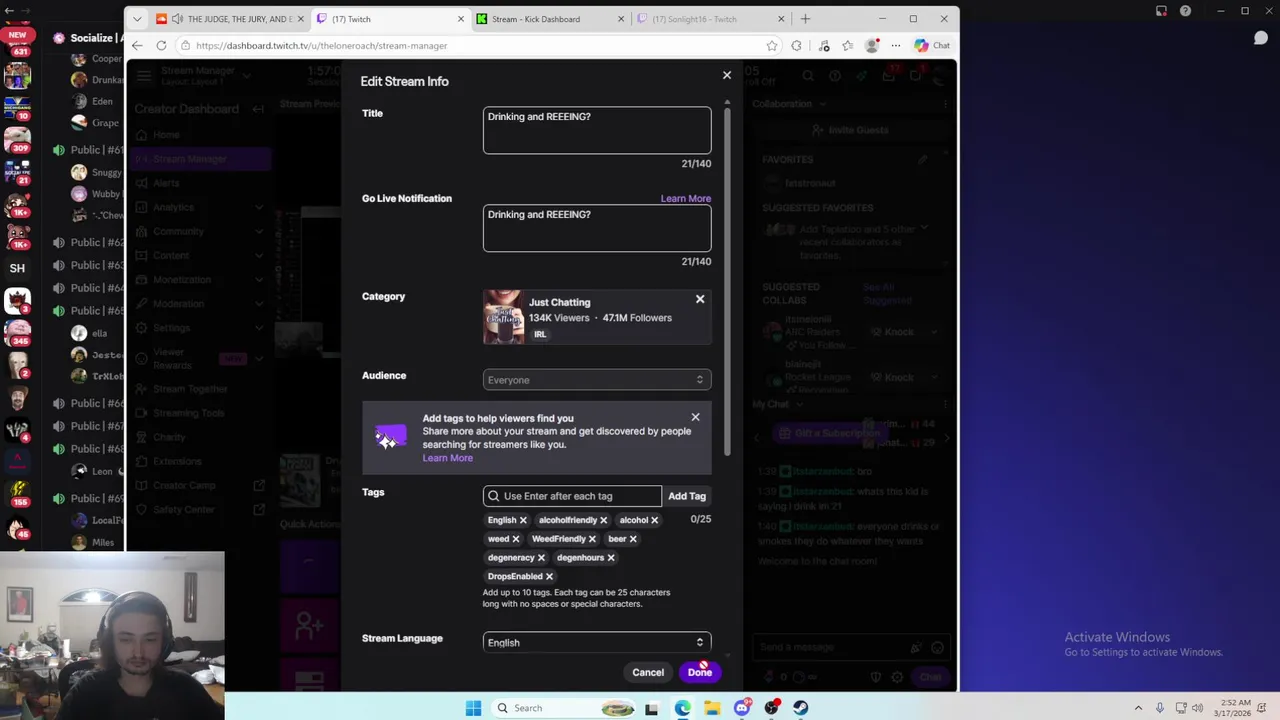This screenshot has height=720, width=1280.
Task: Click the Just Chatting category thumbnail
Action: 504,317
